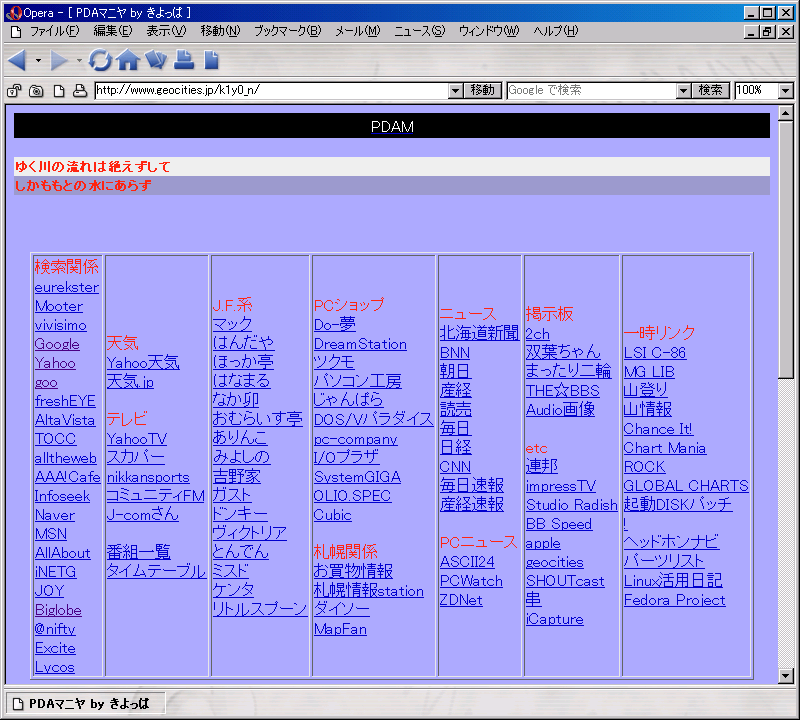Click the print preview icon beside address bar
The height and width of the screenshot is (720, 800).
(80, 91)
